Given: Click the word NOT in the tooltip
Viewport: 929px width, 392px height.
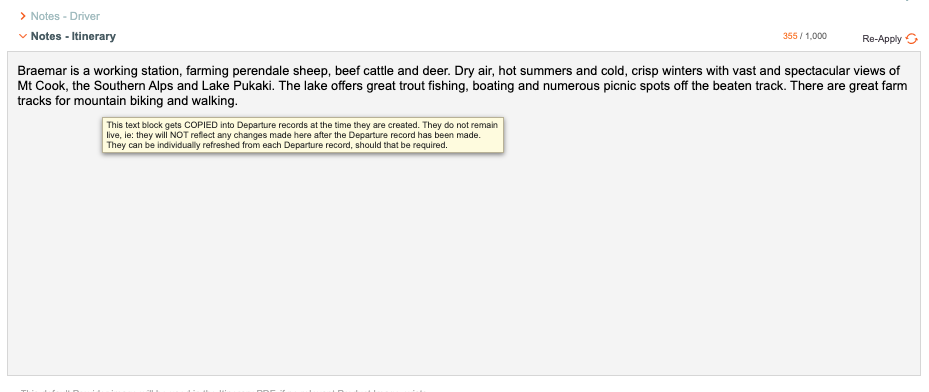Looking at the screenshot, I should coord(179,135).
